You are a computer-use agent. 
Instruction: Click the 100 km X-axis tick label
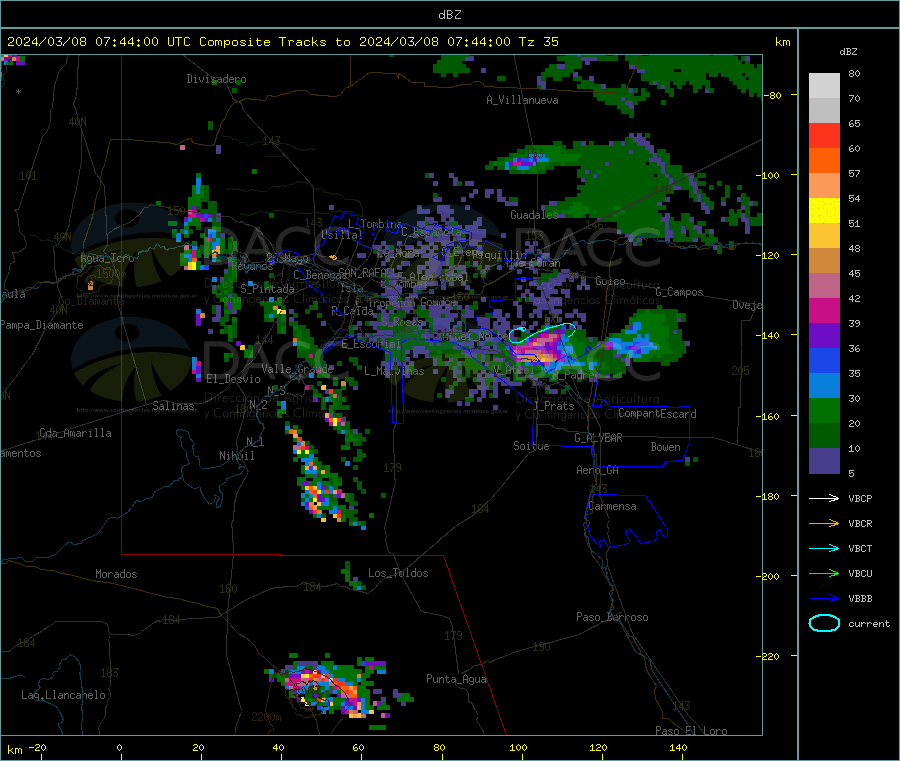[518, 747]
